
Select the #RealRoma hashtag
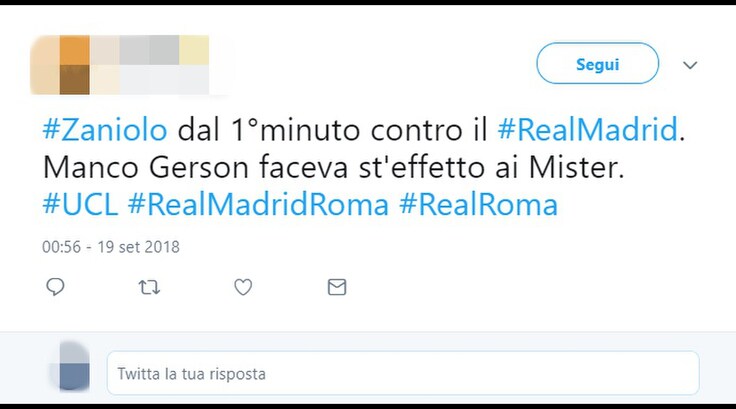click(478, 205)
